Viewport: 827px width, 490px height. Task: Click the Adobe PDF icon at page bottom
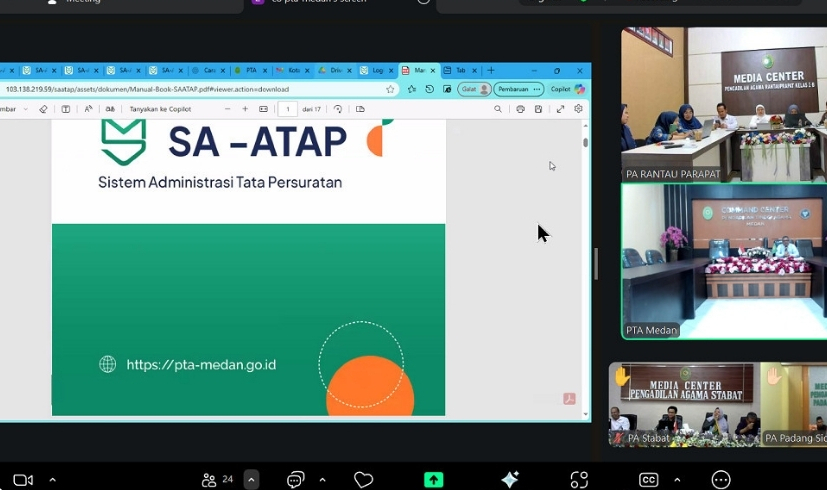pos(569,399)
